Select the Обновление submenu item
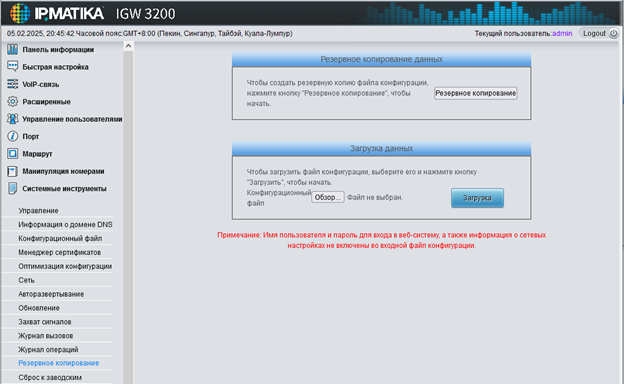 tap(39, 308)
